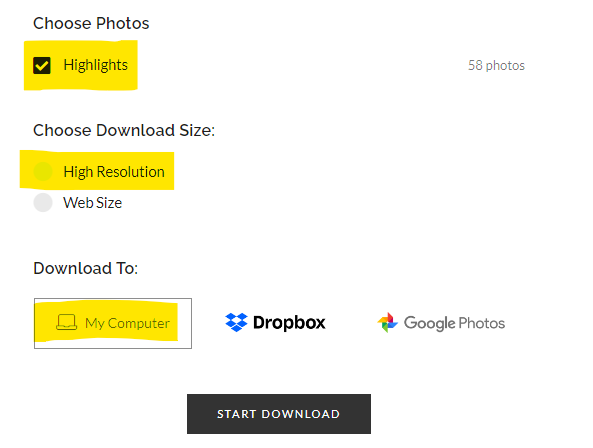593x448 pixels.
Task: Click the blue Dropbox logo icon
Action: click(x=236, y=322)
